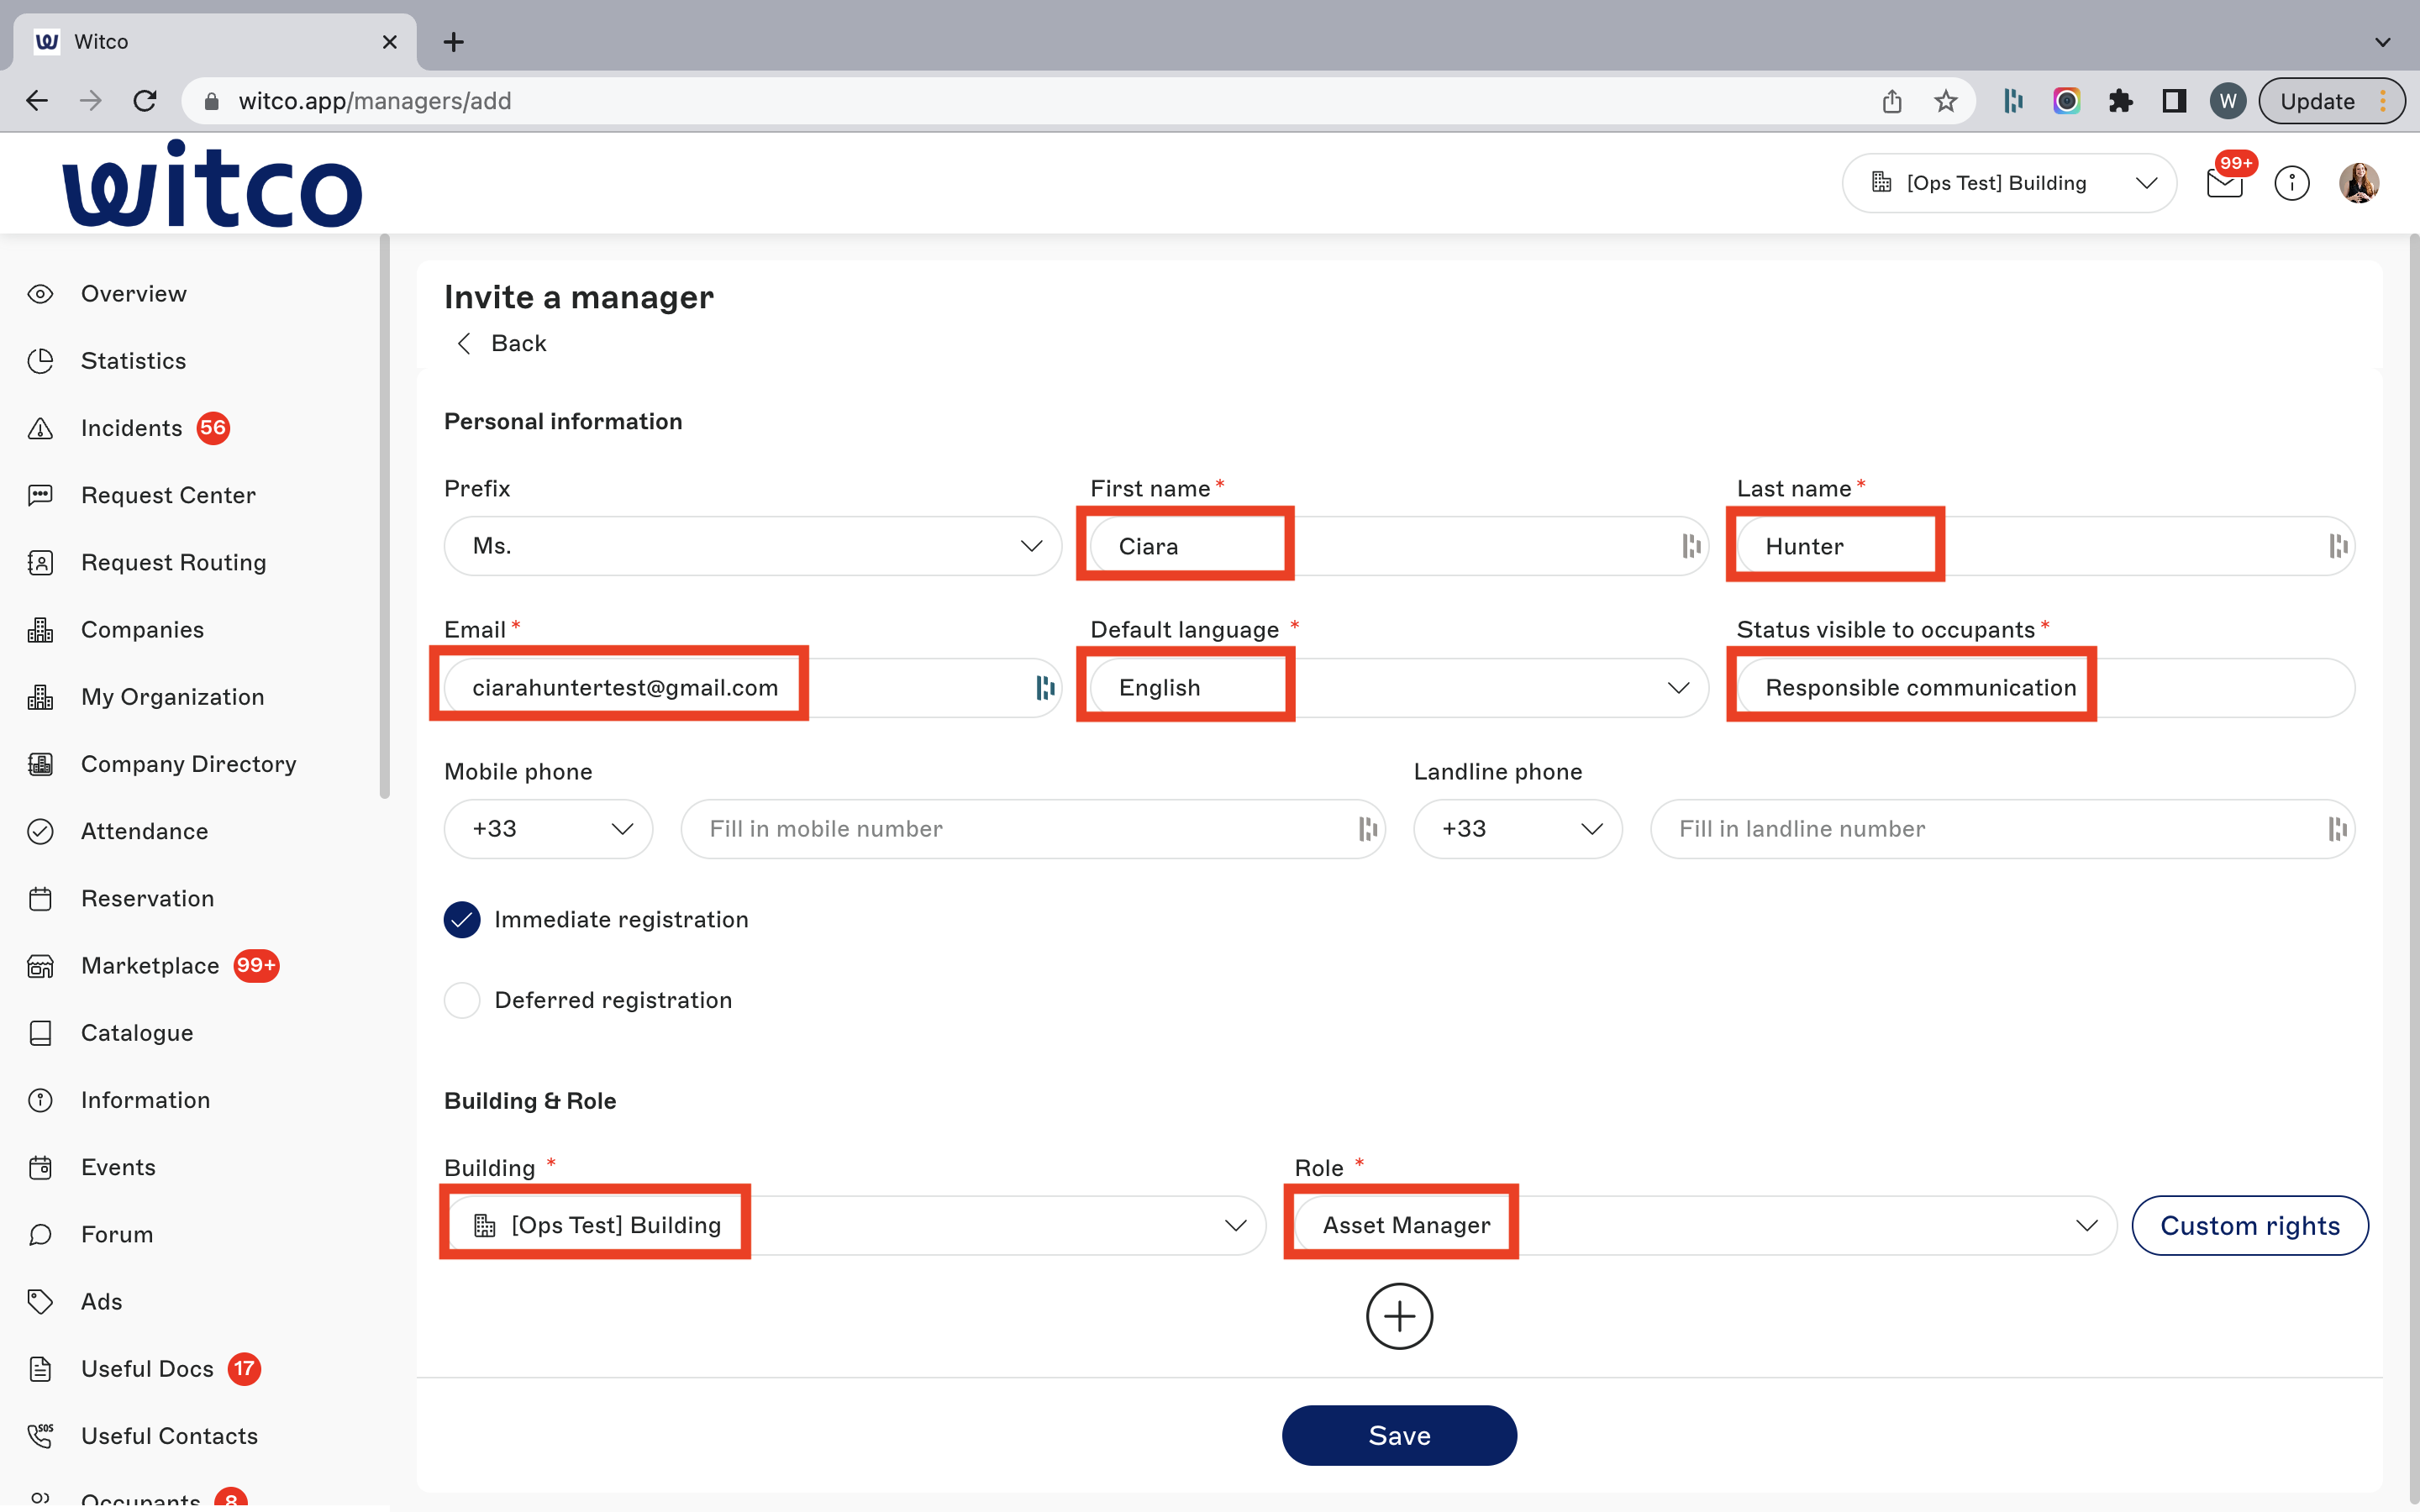
Task: Click the Forum speech bubble icon
Action: [40, 1234]
